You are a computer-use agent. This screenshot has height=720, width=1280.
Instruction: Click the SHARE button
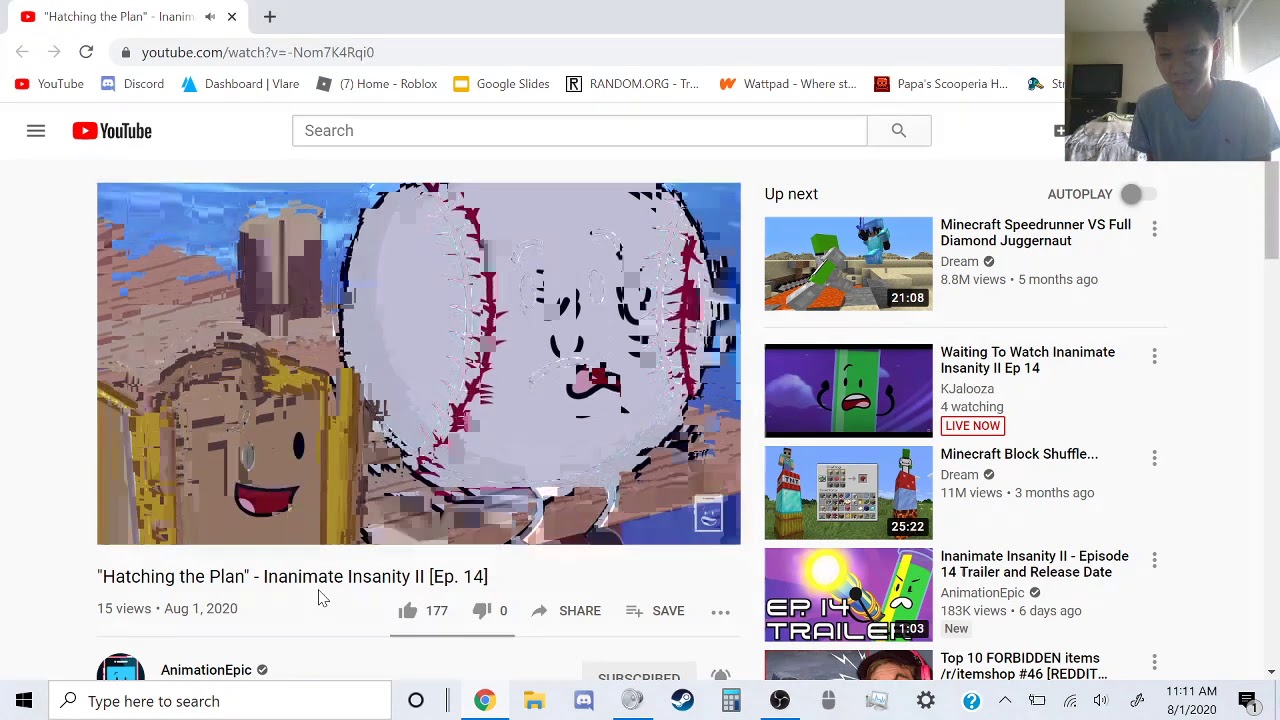[566, 611]
